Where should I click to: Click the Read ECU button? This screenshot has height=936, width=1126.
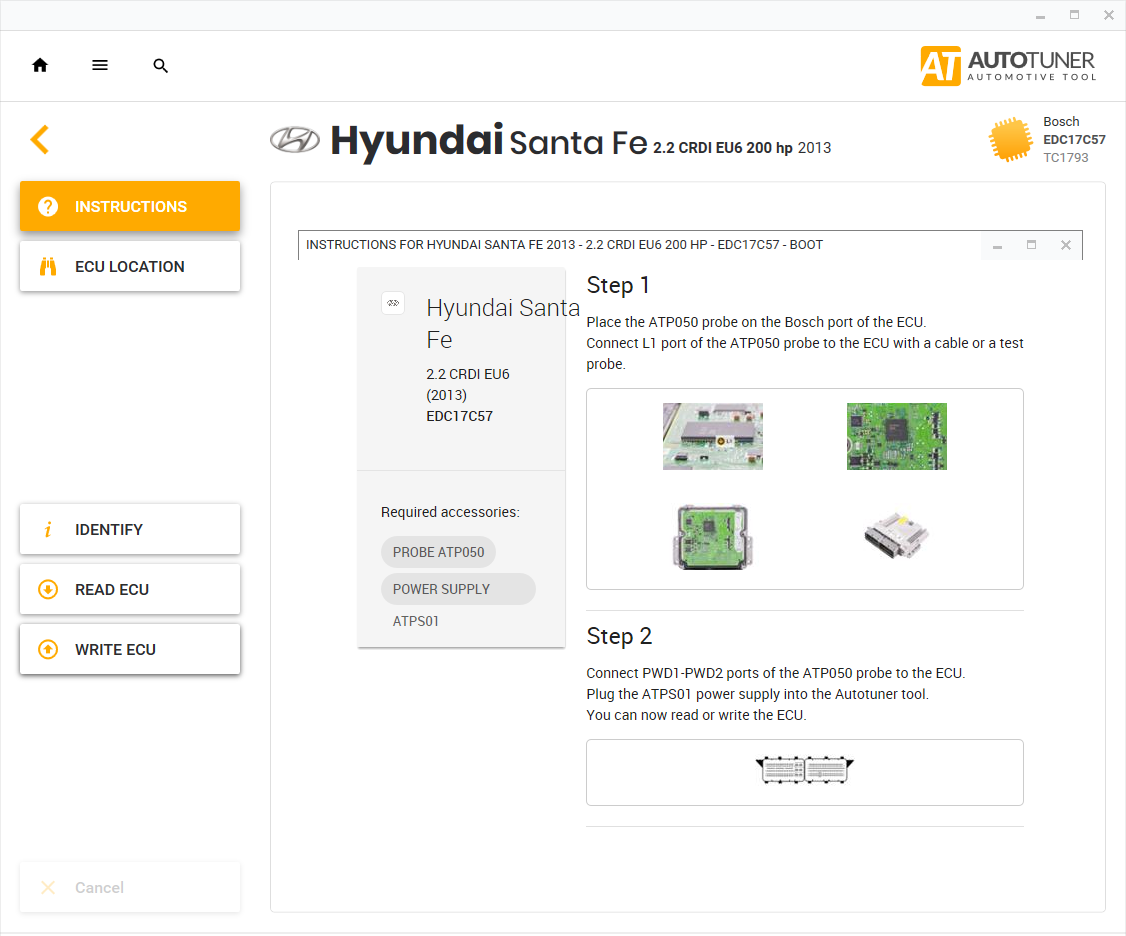130,590
